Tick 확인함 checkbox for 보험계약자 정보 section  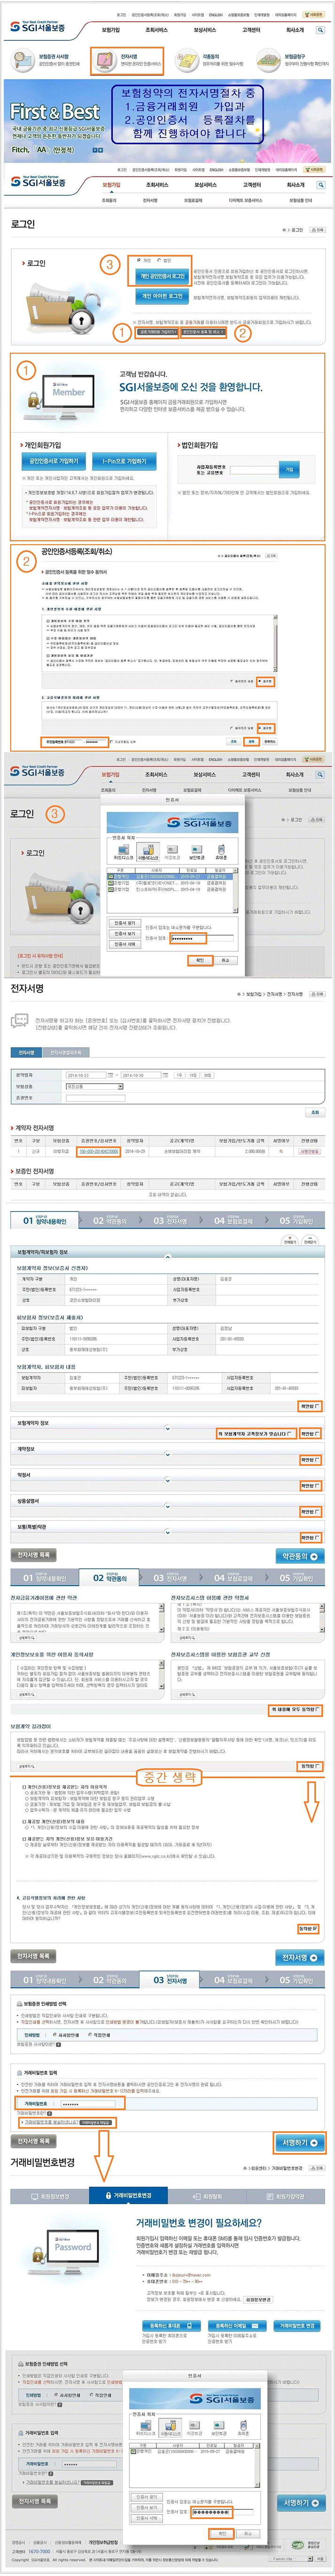click(x=316, y=1434)
